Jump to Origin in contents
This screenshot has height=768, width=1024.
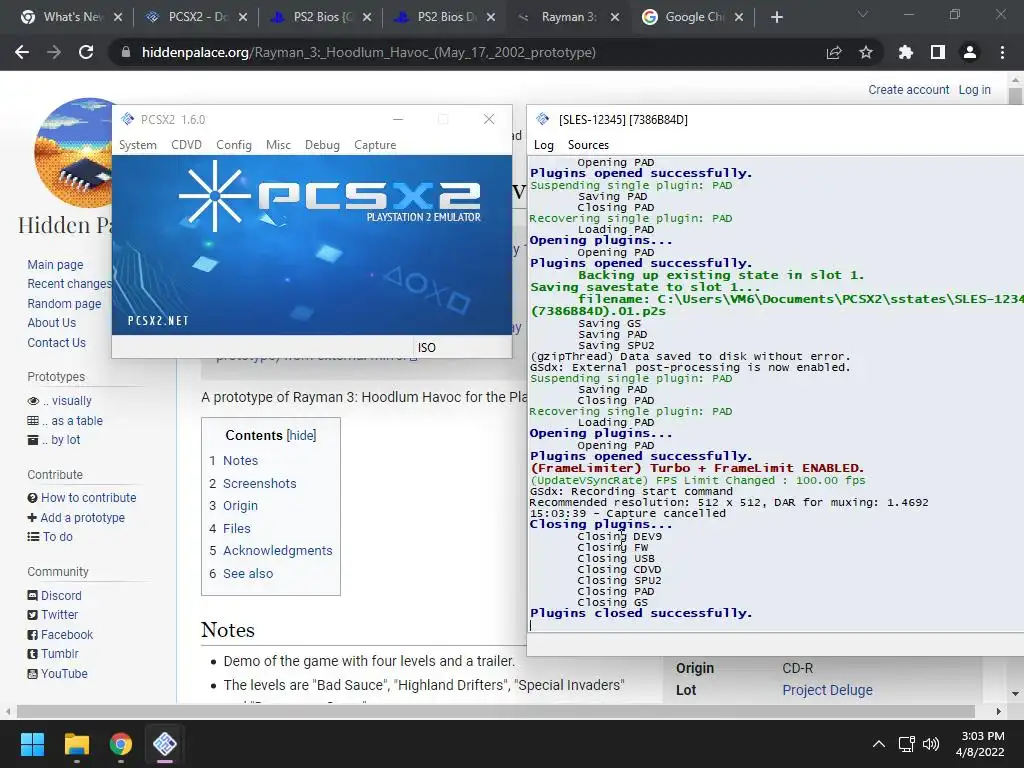(240, 505)
